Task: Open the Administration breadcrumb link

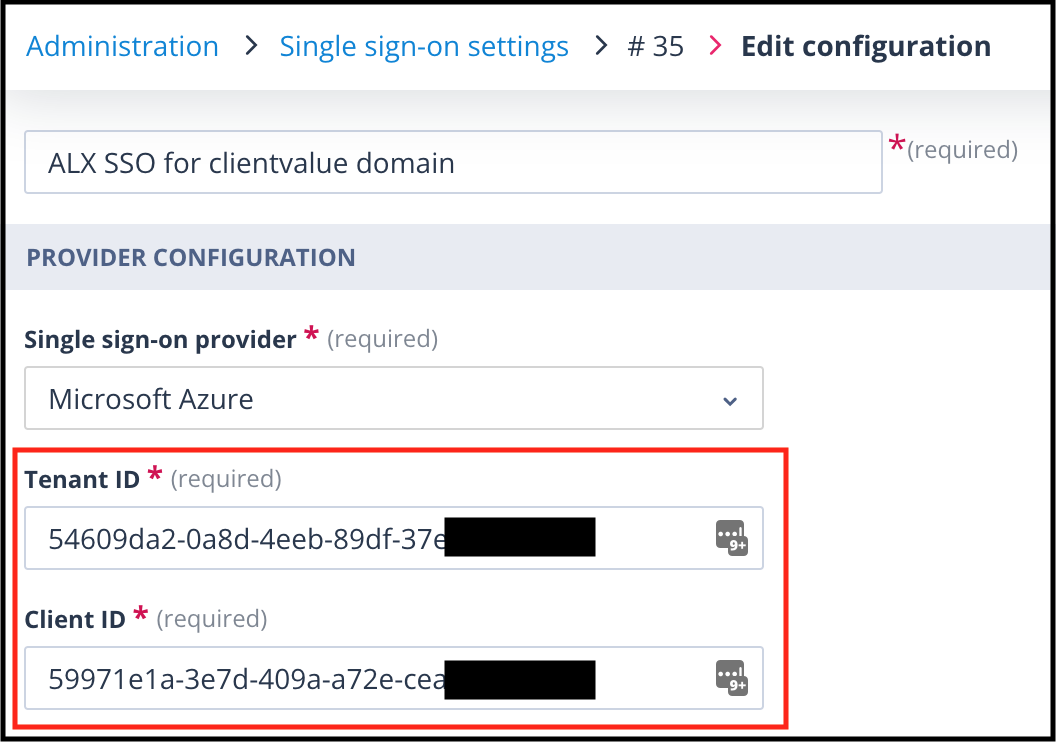Action: pos(123,46)
